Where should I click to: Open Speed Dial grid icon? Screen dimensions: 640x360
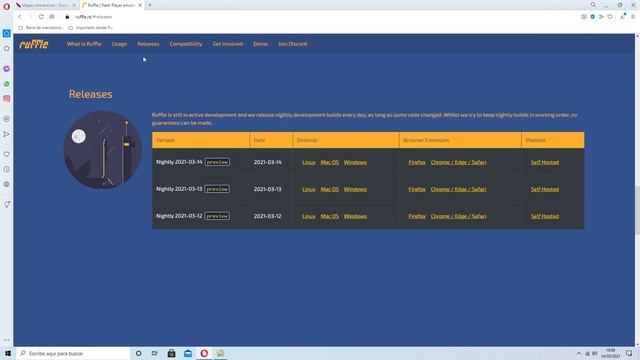(52, 17)
